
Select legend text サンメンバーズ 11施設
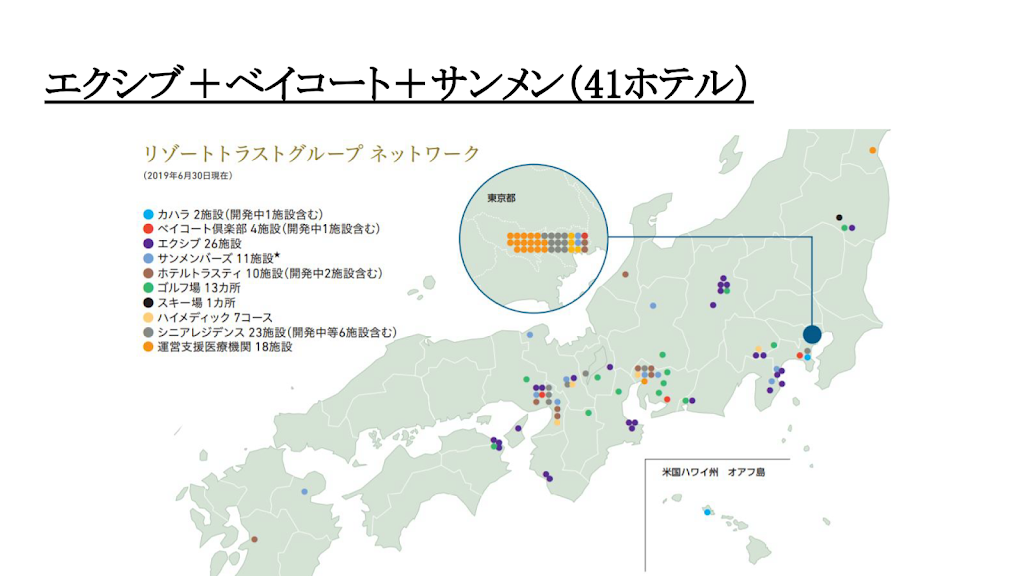point(219,259)
